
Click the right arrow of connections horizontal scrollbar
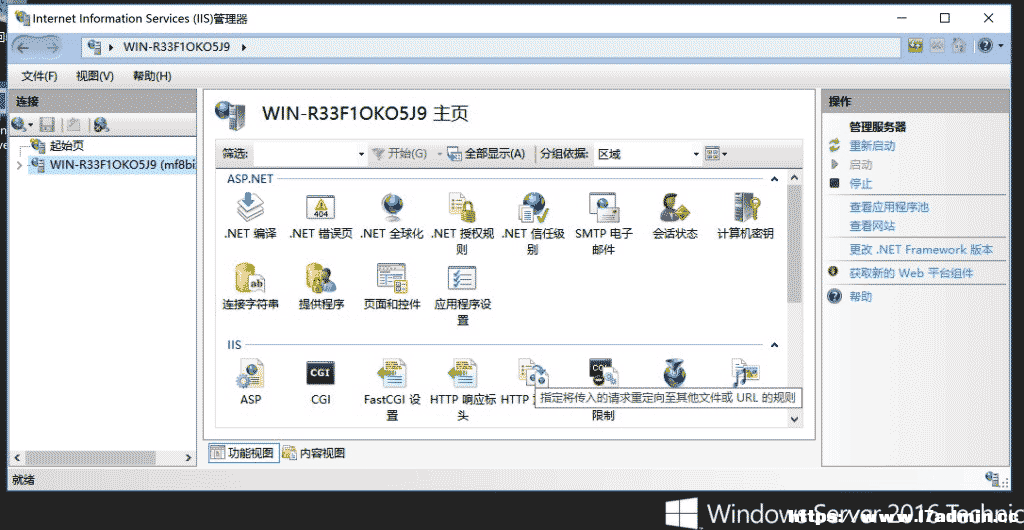(x=188, y=458)
